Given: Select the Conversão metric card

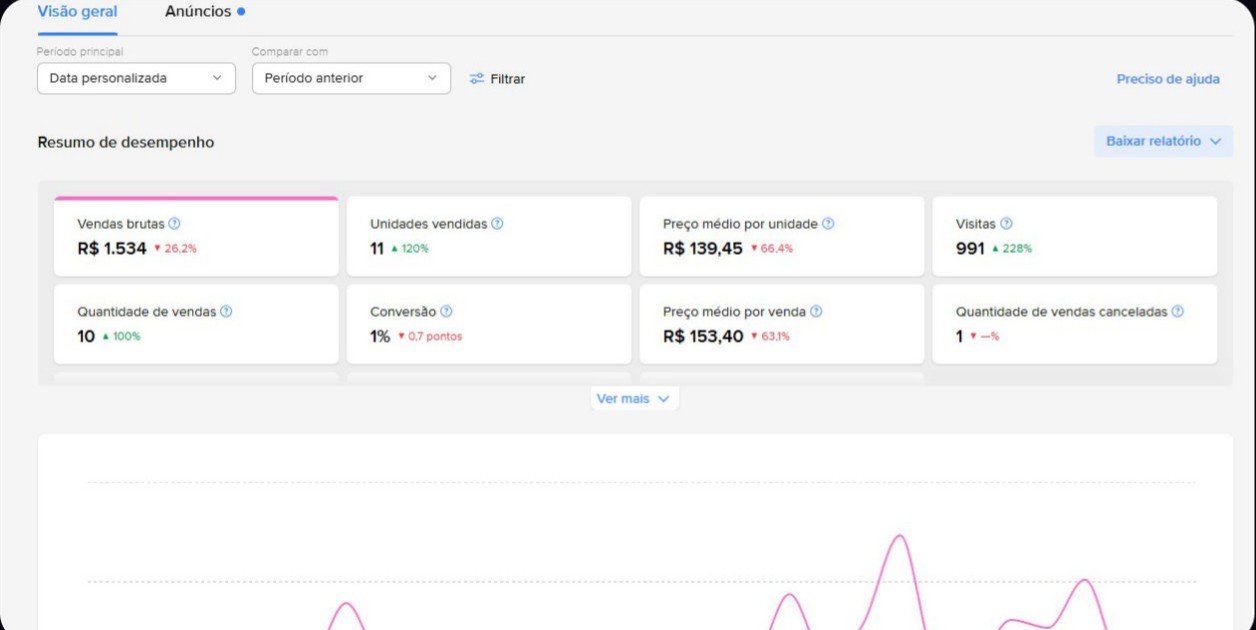Looking at the screenshot, I should click(x=489, y=324).
